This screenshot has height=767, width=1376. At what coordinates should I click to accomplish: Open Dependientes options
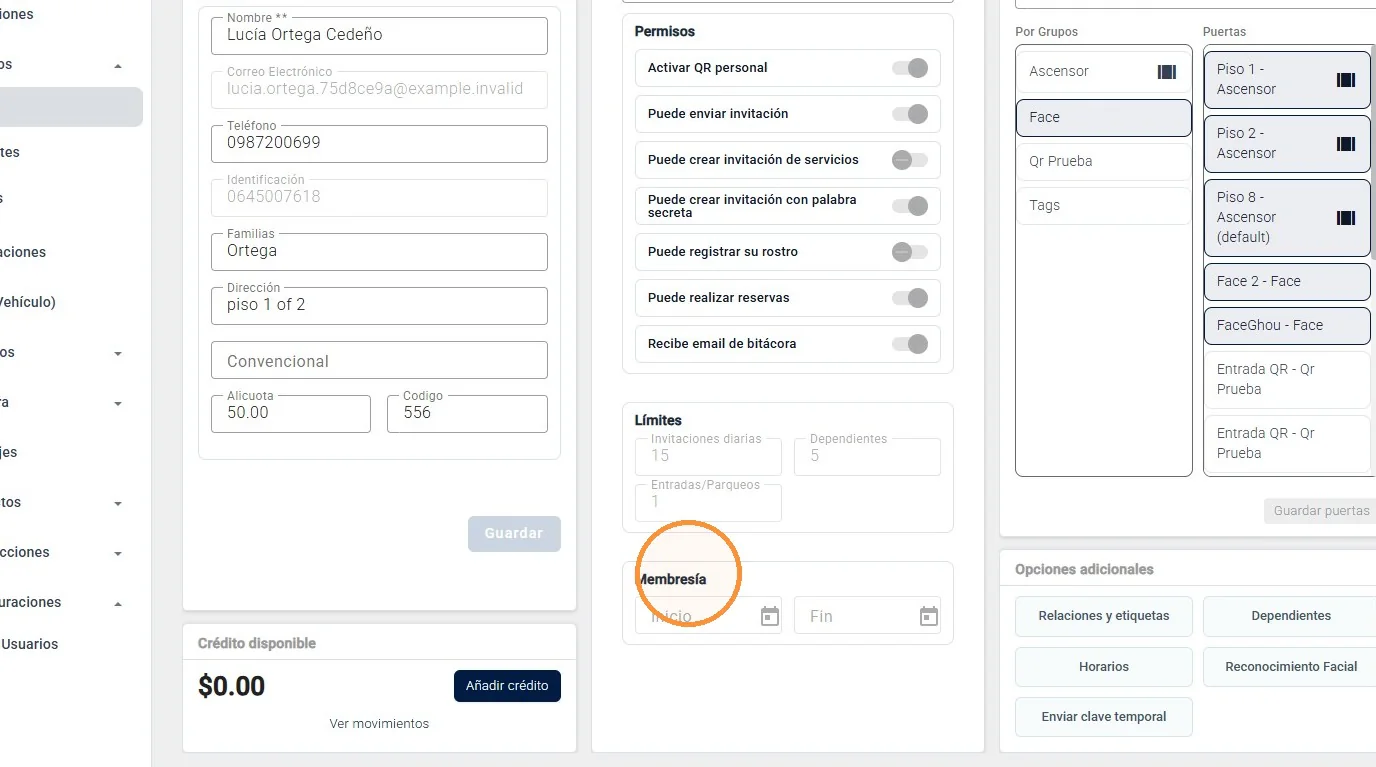coord(1289,616)
